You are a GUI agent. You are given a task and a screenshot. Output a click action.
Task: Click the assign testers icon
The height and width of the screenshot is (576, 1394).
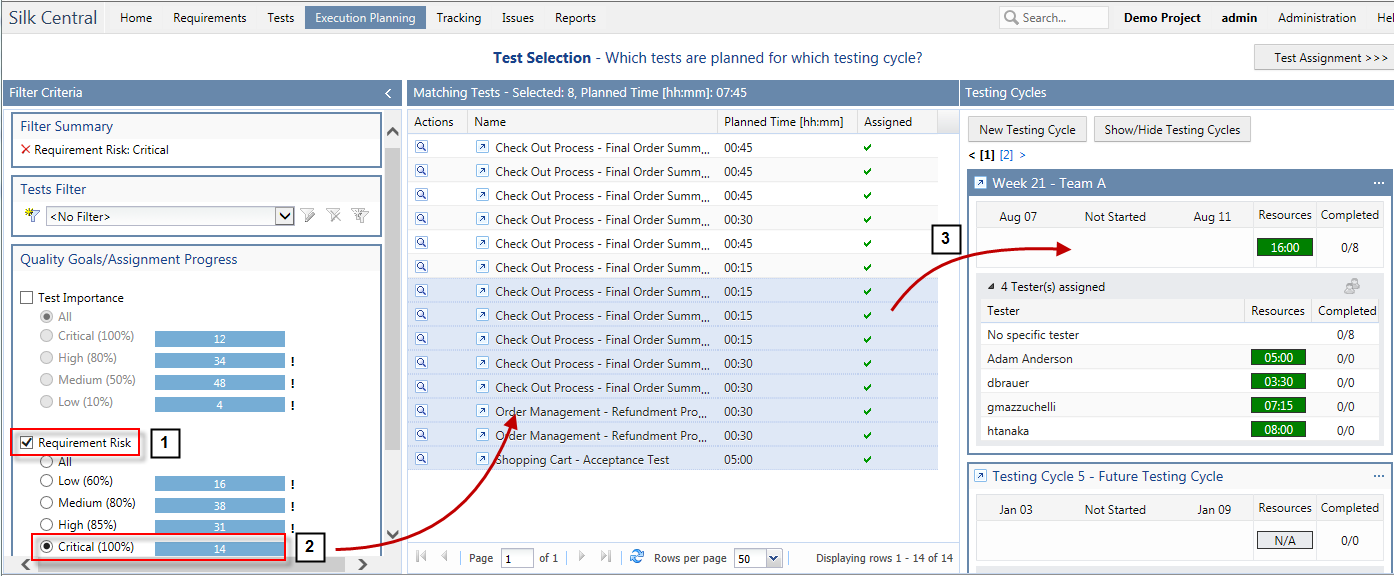[1351, 286]
